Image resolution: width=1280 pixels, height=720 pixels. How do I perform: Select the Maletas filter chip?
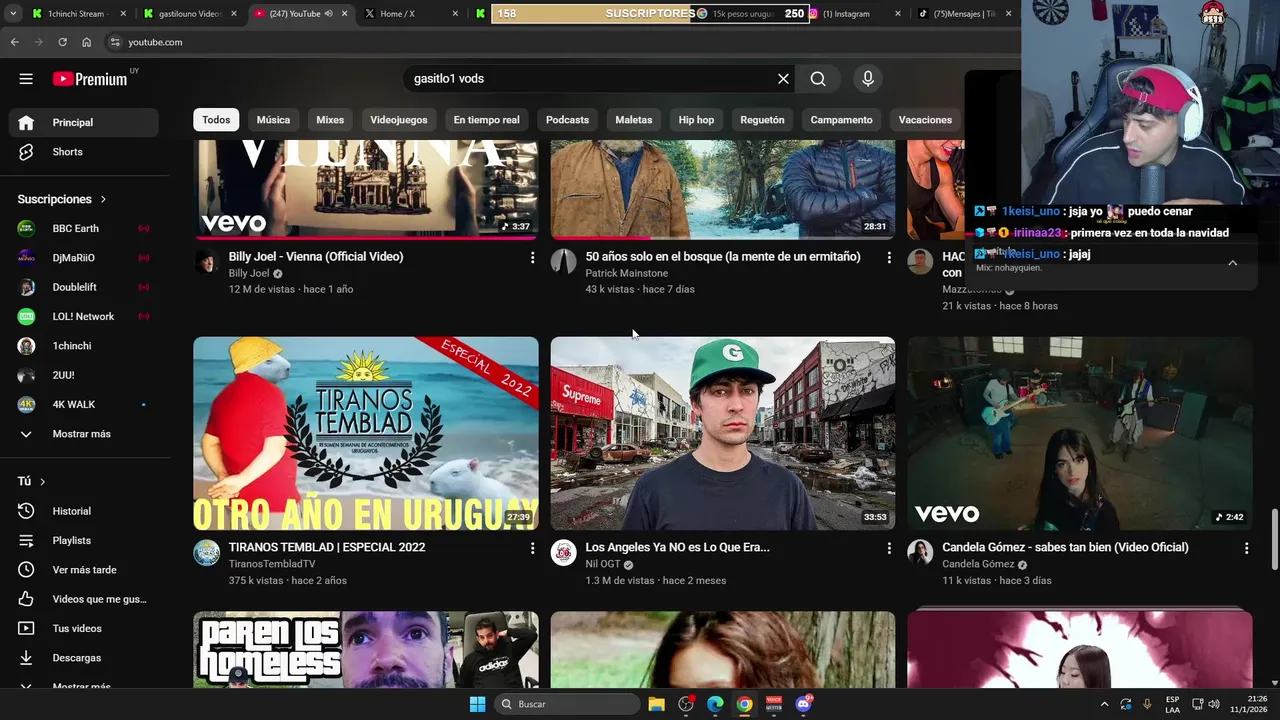point(634,120)
